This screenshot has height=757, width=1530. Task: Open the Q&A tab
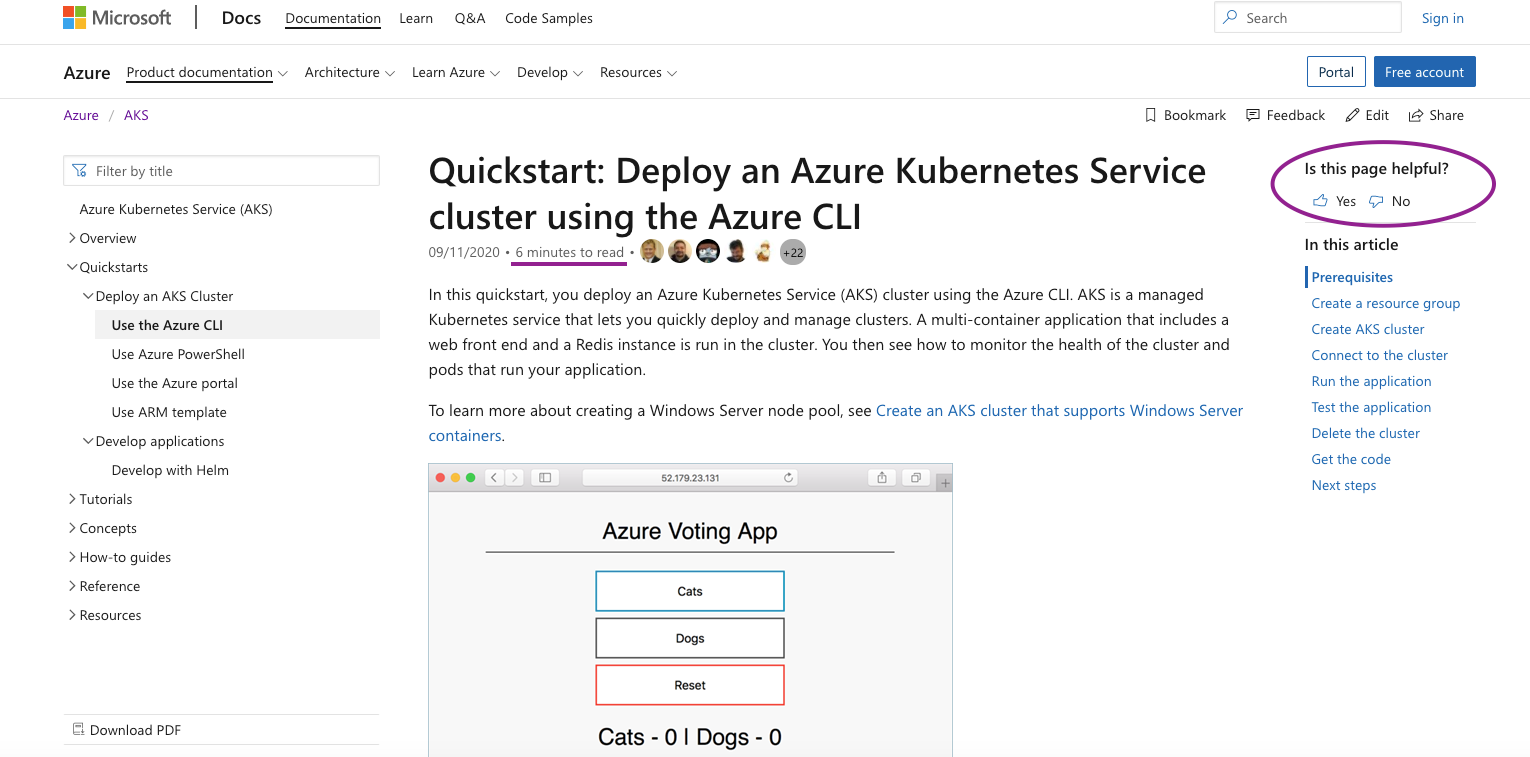pos(470,18)
